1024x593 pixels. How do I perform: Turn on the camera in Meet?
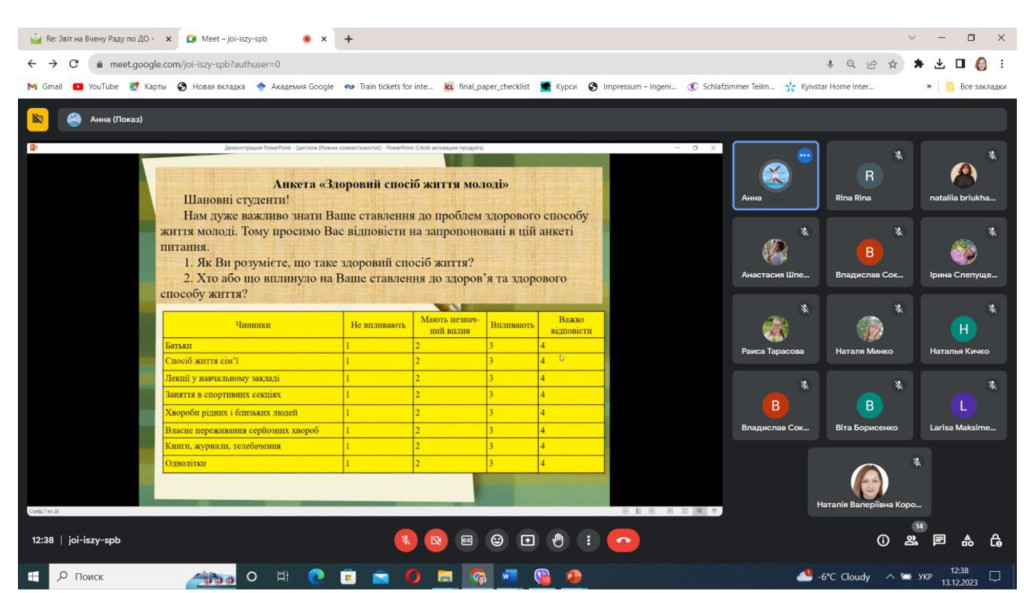pyautogui.click(x=436, y=540)
